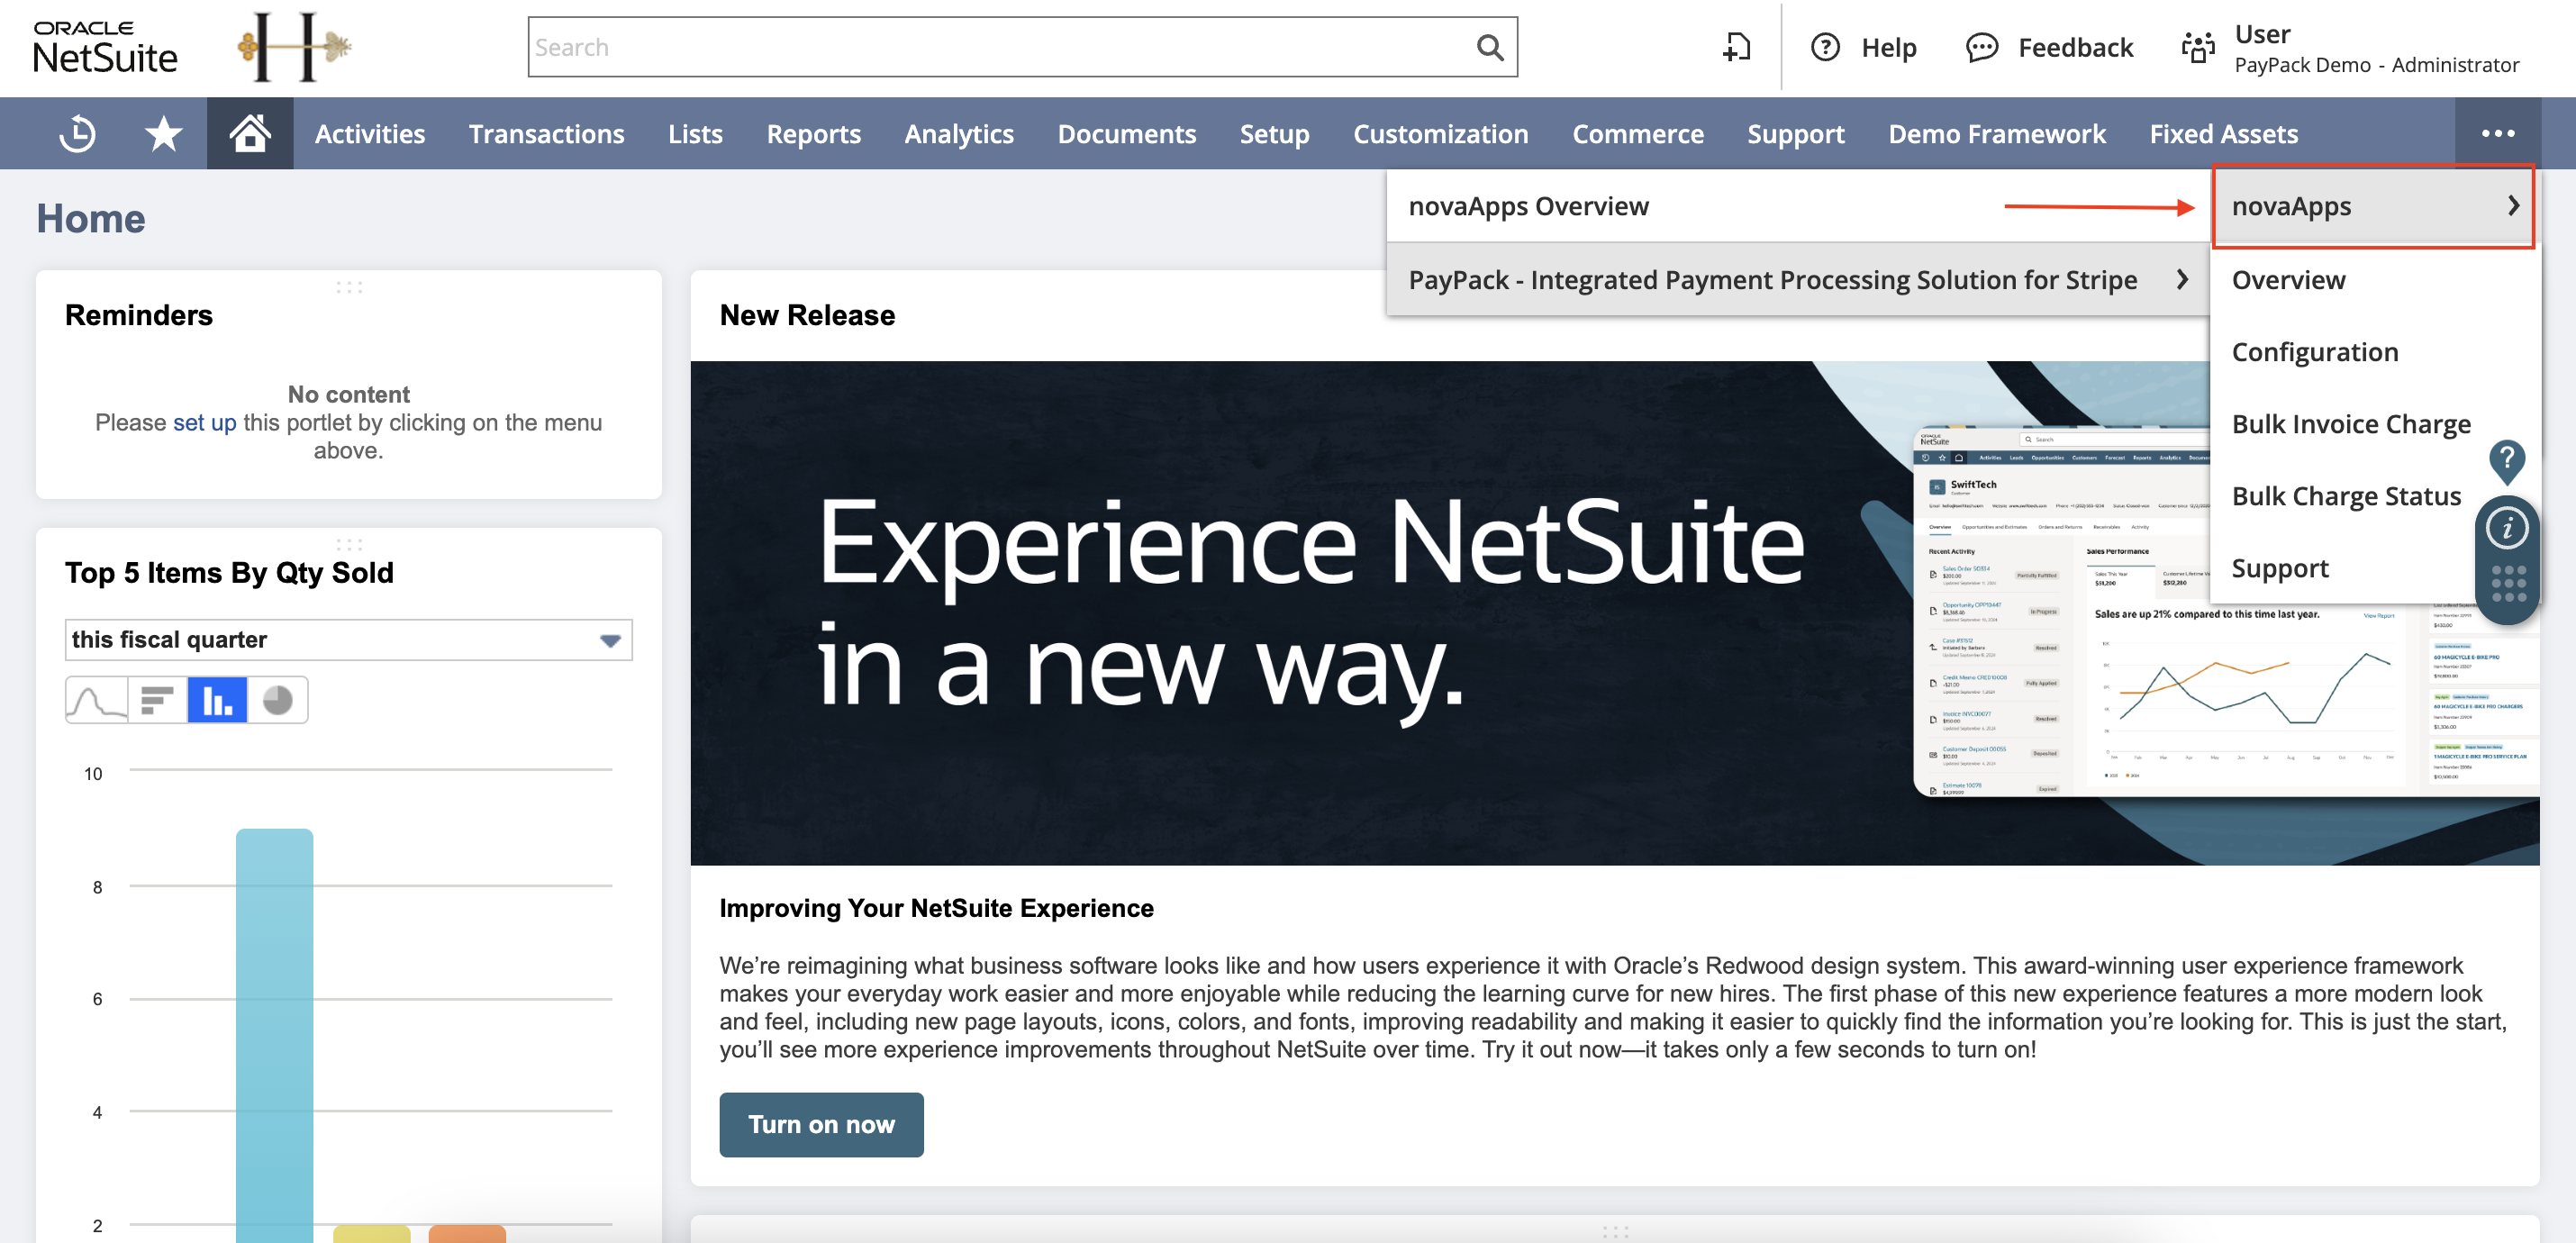Expand the novaApps submenu chevron
The width and height of the screenshot is (2576, 1243).
pos(2513,206)
